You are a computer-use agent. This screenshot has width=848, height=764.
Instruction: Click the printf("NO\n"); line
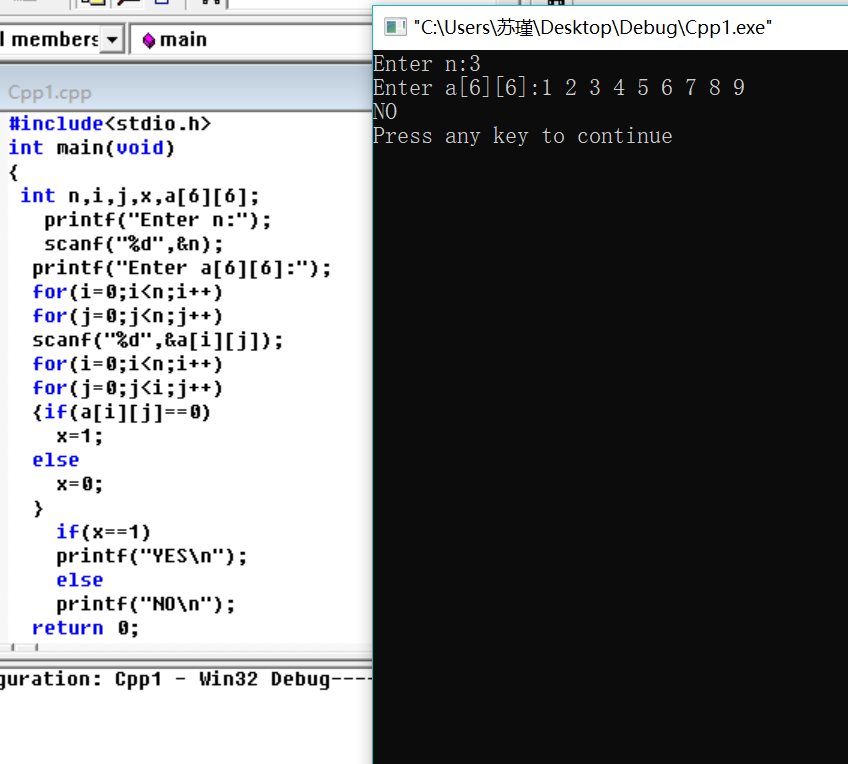145,604
